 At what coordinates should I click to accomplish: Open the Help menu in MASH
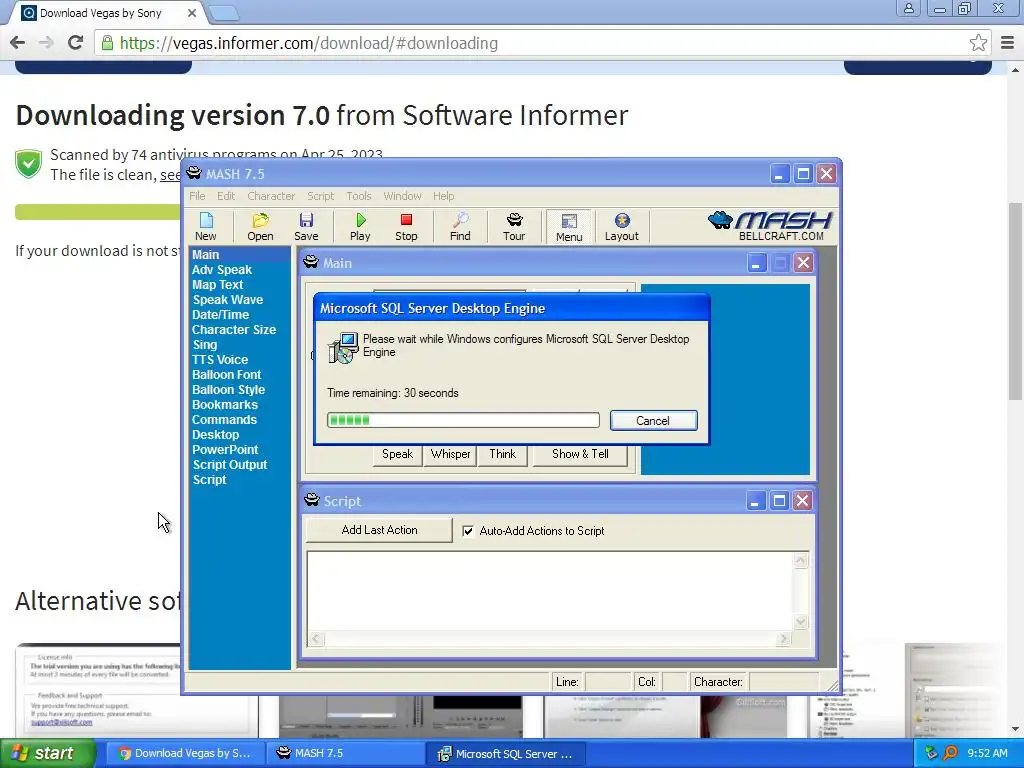tap(443, 196)
